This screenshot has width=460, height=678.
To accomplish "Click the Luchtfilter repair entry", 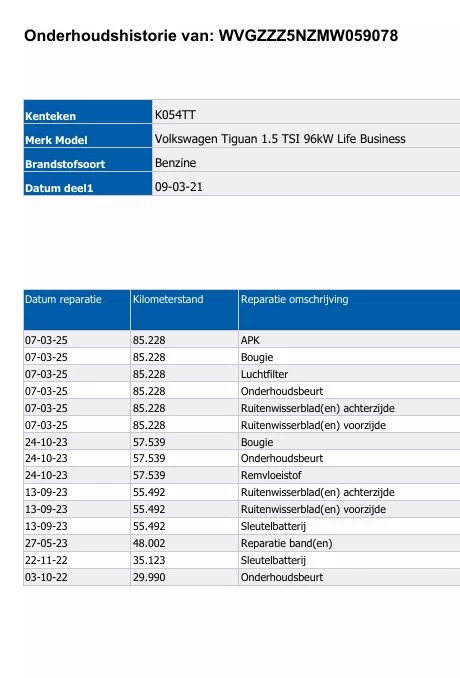I will 264,374.
